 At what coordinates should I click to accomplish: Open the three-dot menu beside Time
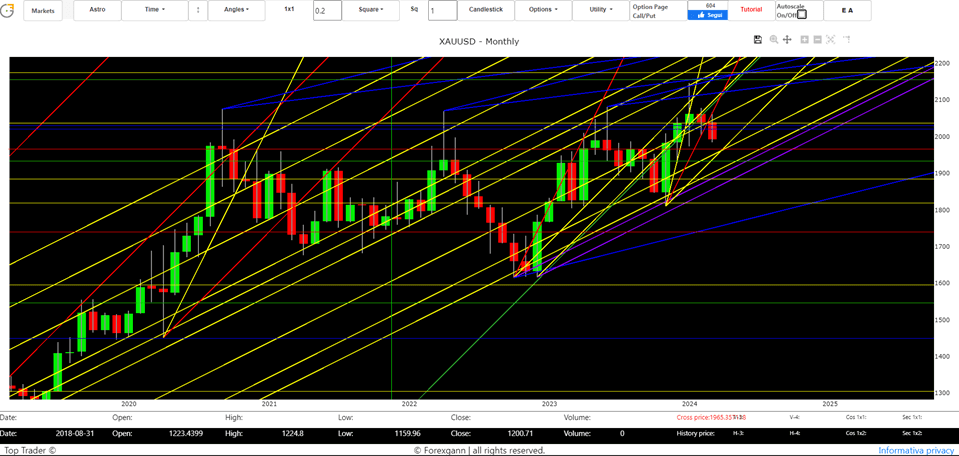click(198, 10)
